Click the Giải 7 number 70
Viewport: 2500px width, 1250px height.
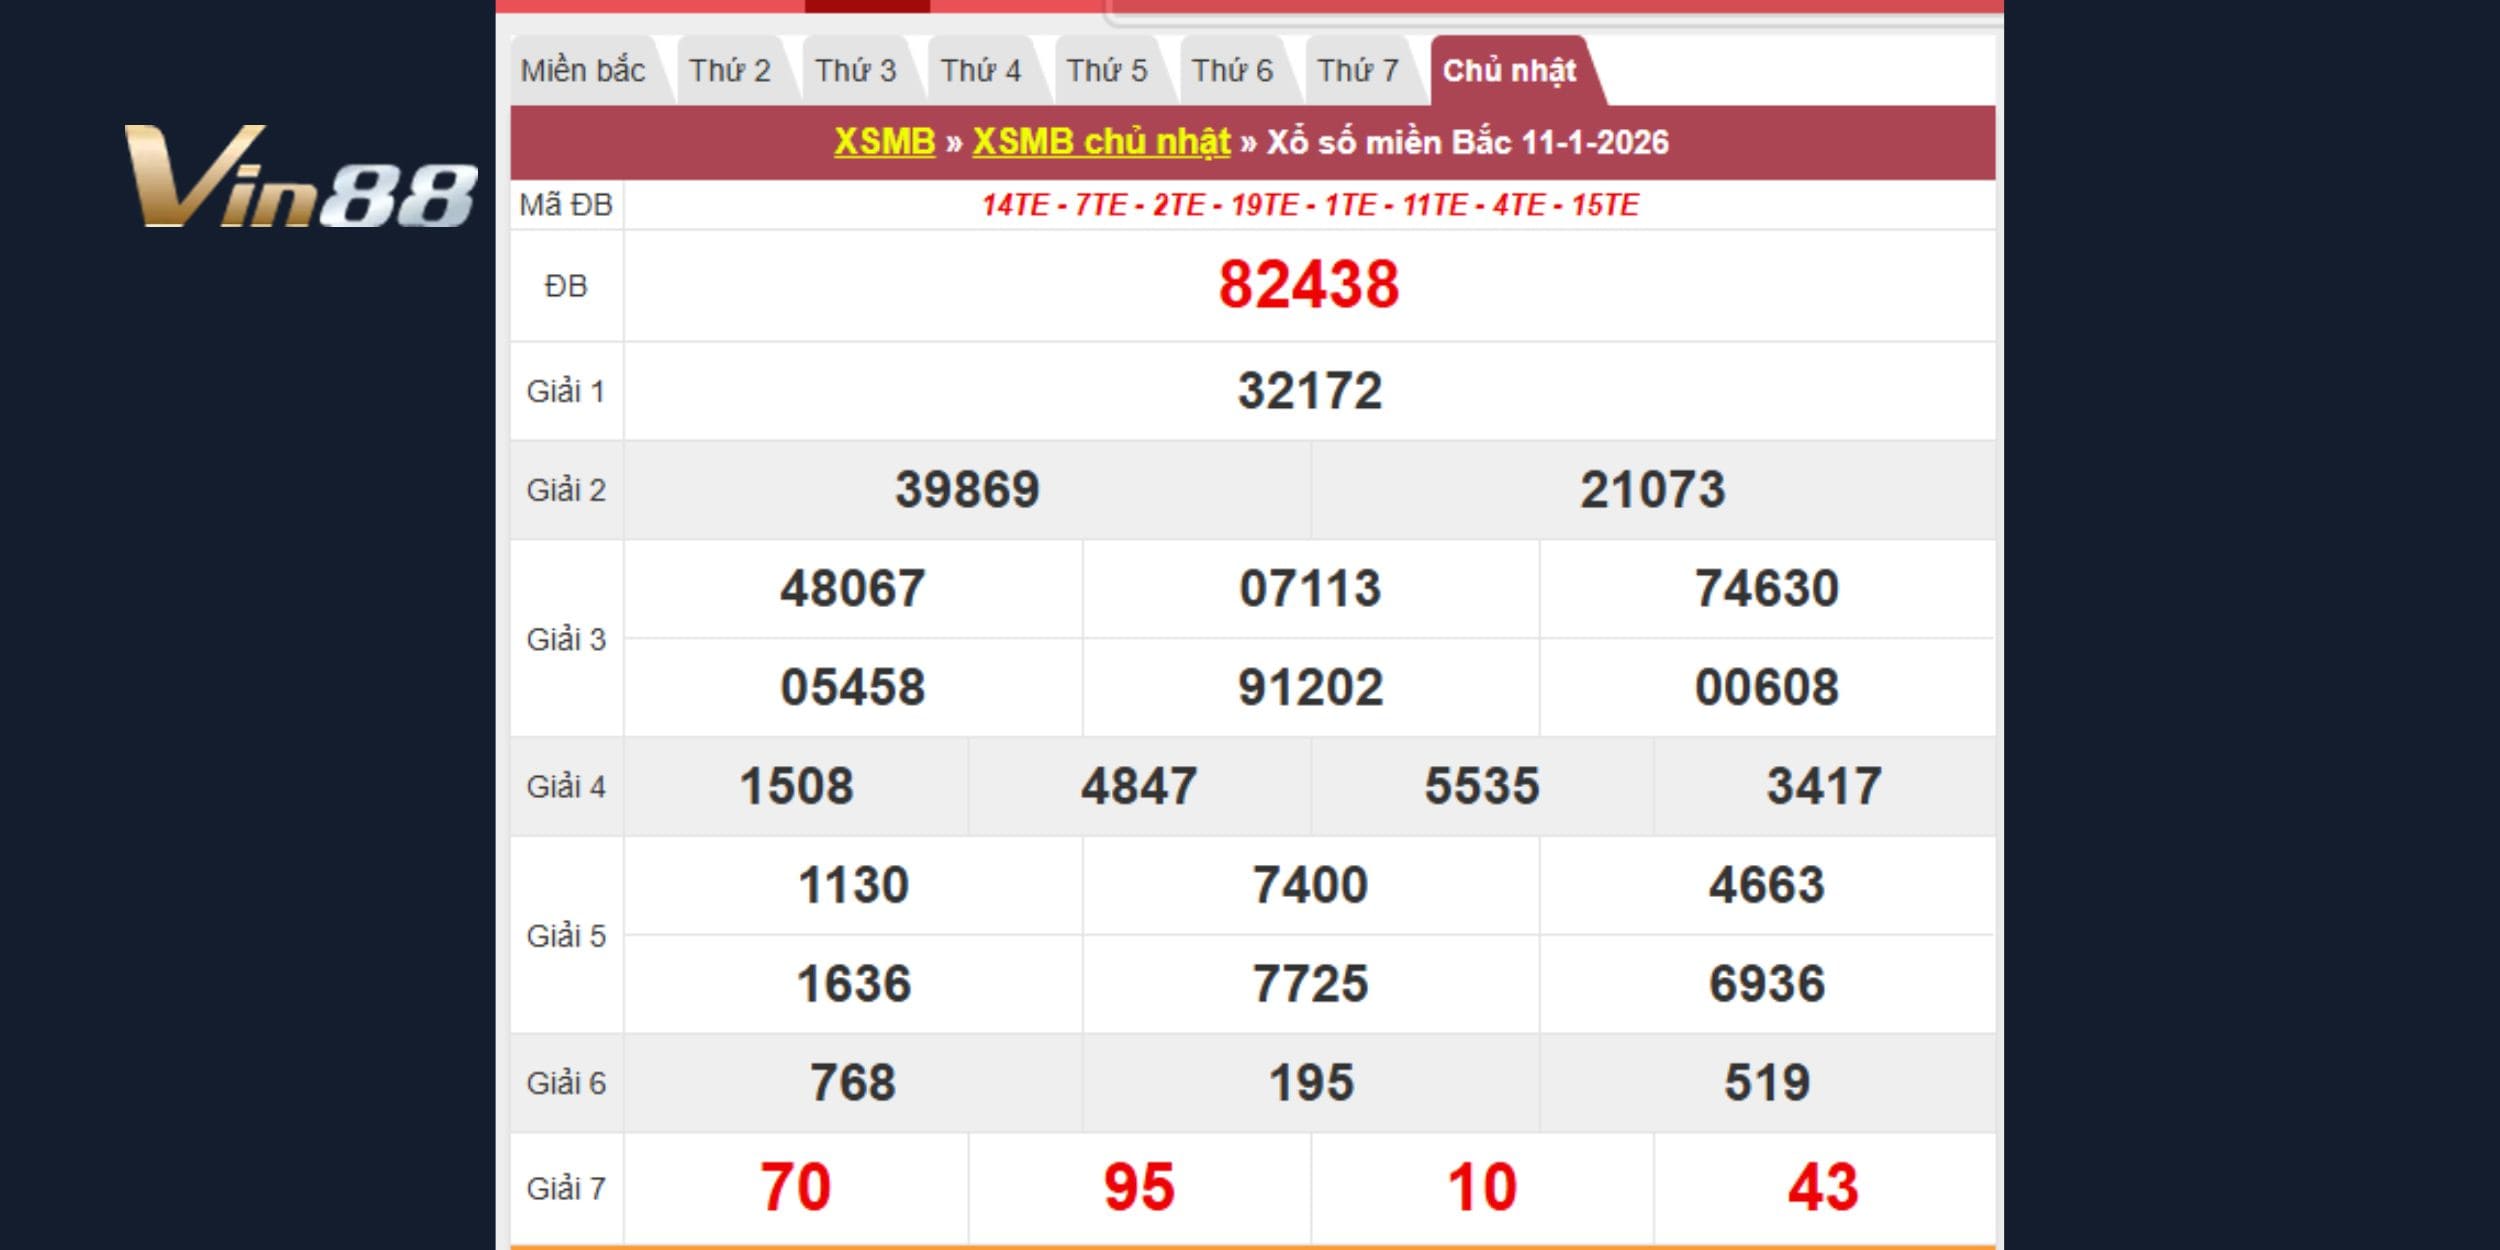(x=795, y=1188)
